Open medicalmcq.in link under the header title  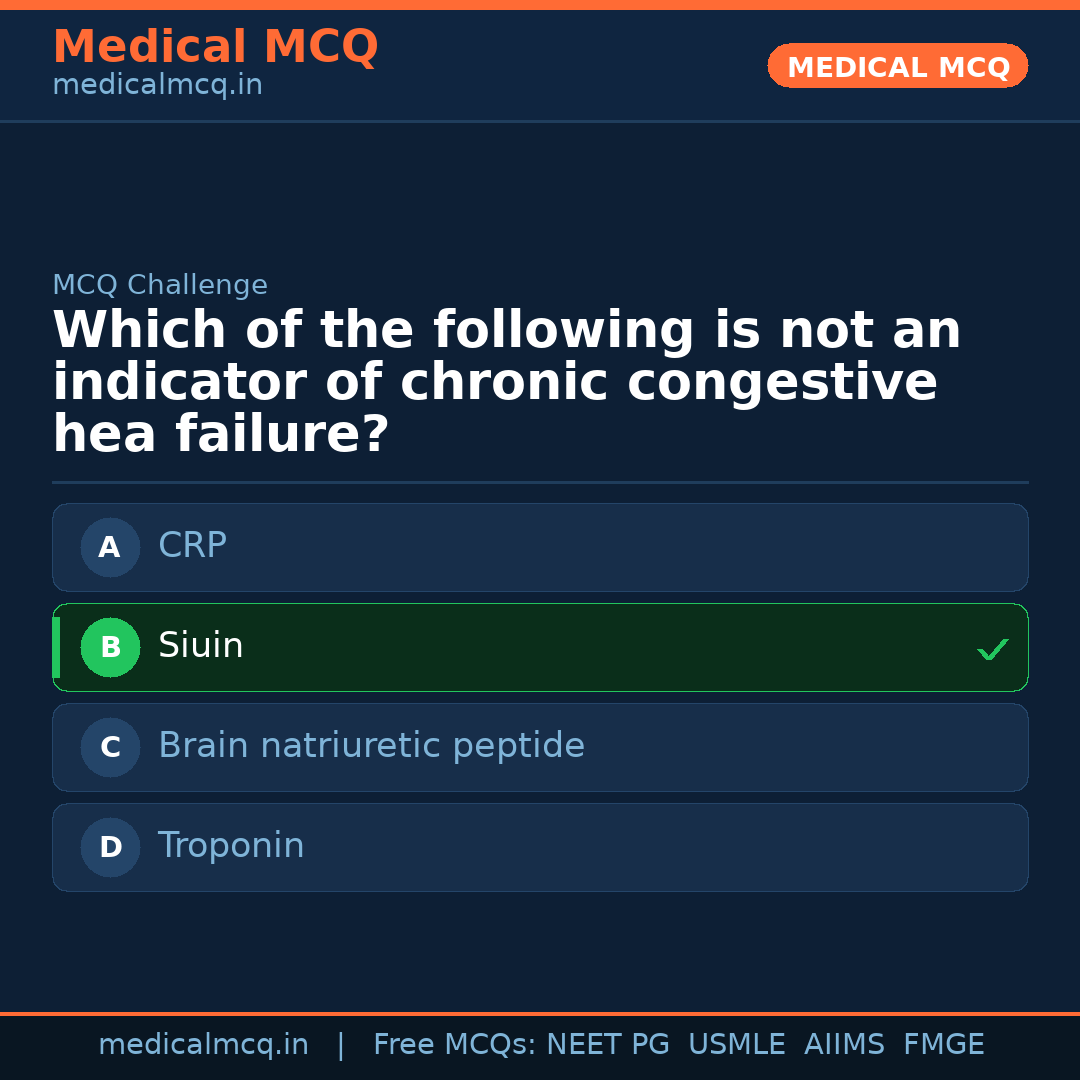(157, 86)
